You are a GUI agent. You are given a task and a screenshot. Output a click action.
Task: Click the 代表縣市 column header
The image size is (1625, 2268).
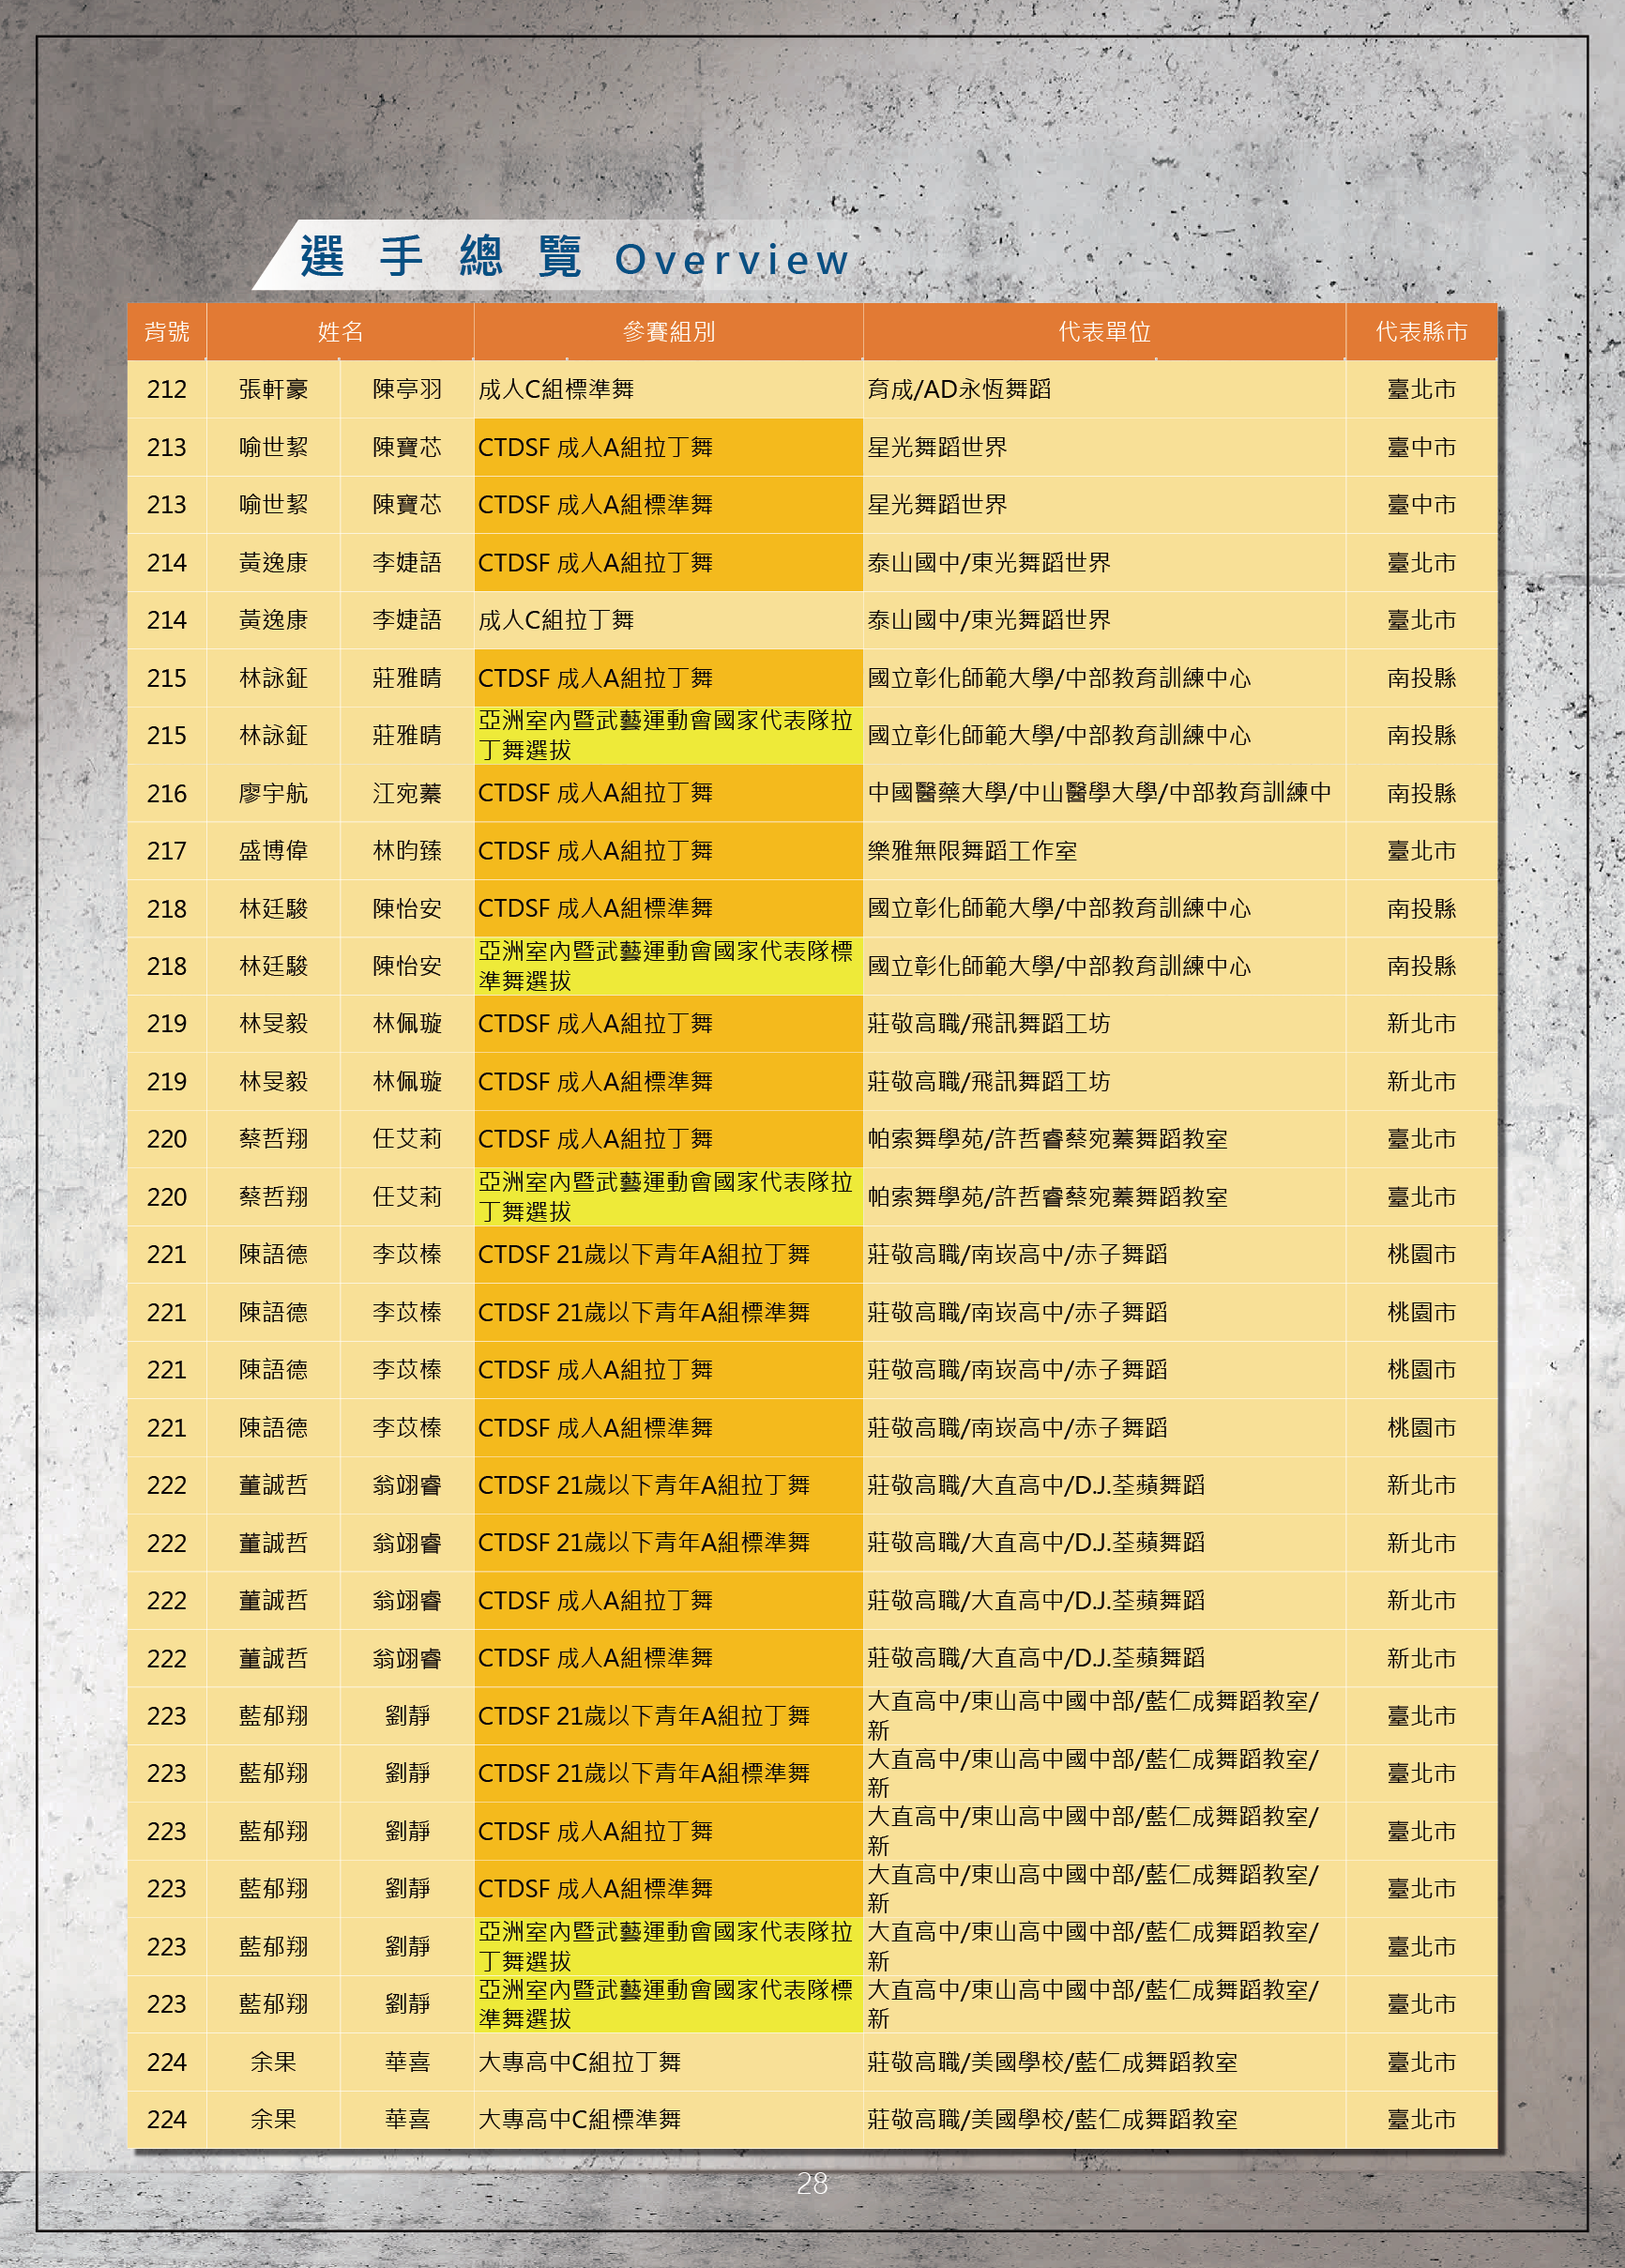[x=1421, y=332]
